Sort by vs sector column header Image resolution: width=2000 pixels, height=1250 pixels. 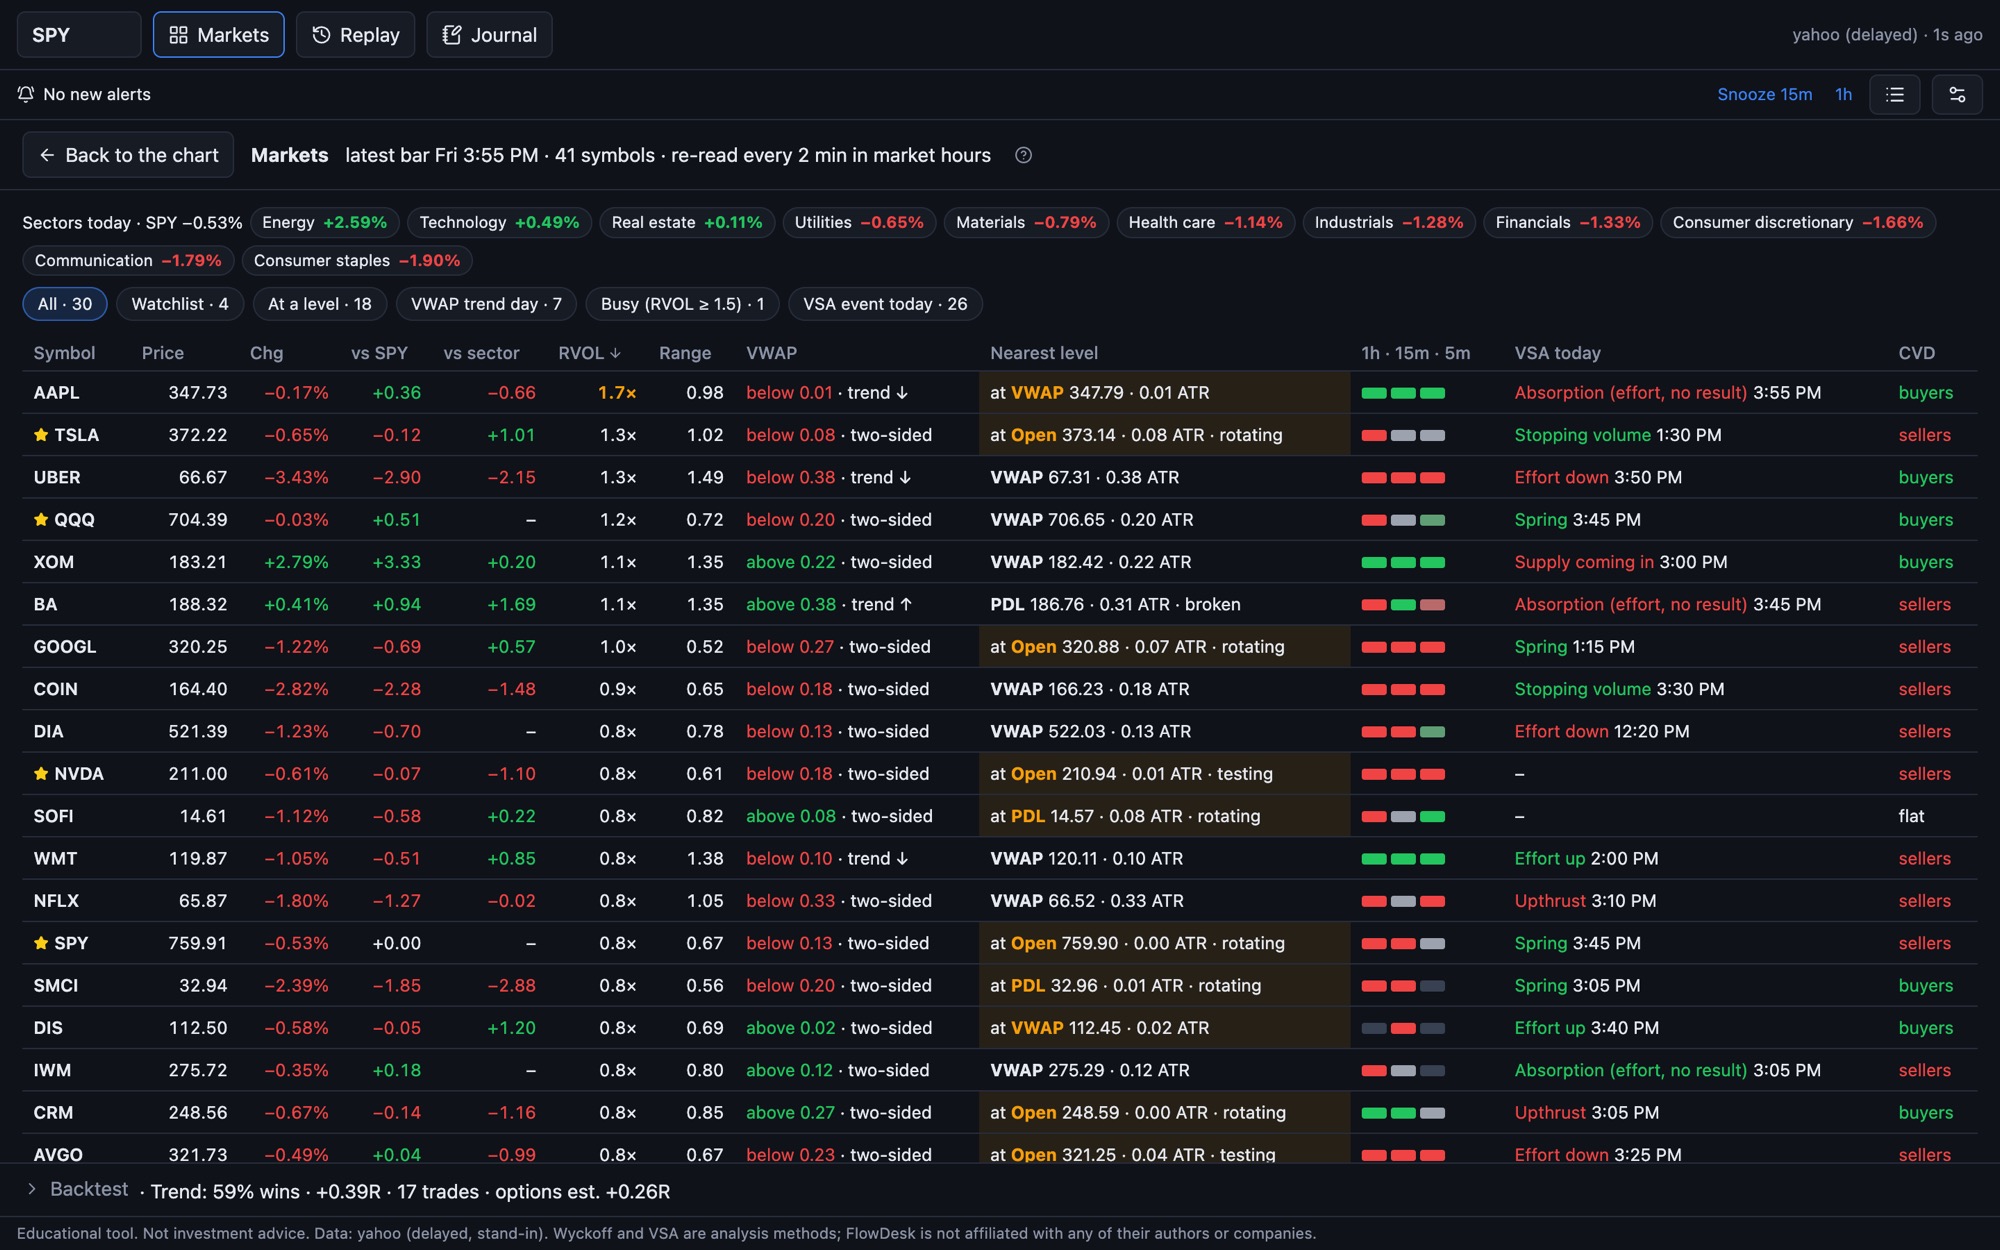(x=481, y=353)
